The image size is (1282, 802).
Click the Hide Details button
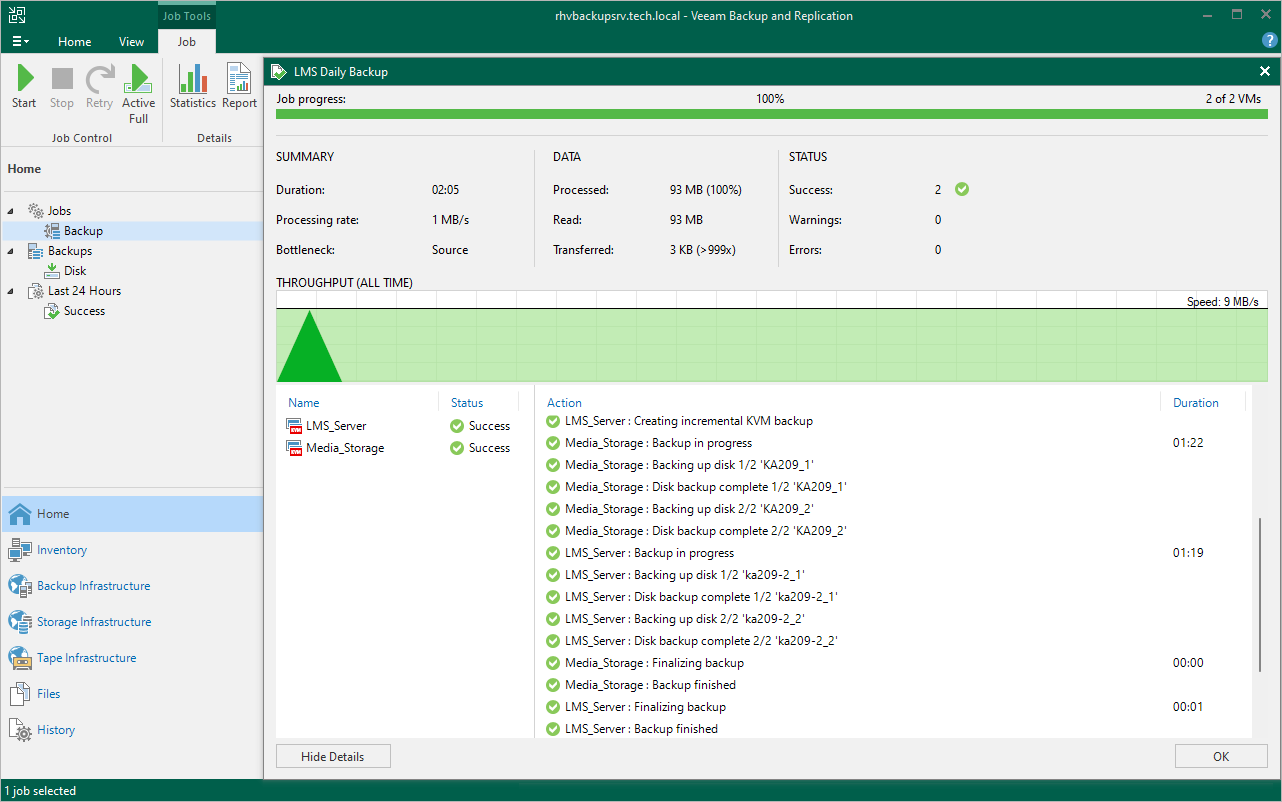click(x=333, y=757)
